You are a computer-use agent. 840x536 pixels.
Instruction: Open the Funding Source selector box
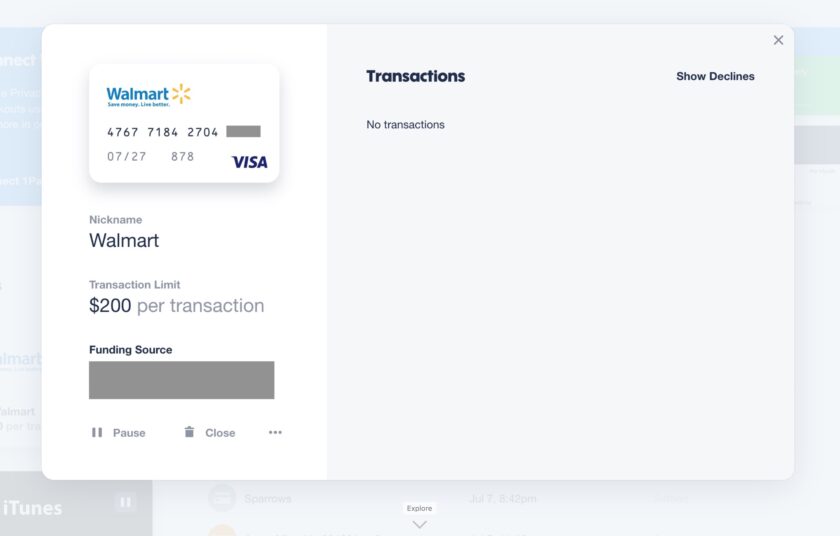tap(182, 380)
